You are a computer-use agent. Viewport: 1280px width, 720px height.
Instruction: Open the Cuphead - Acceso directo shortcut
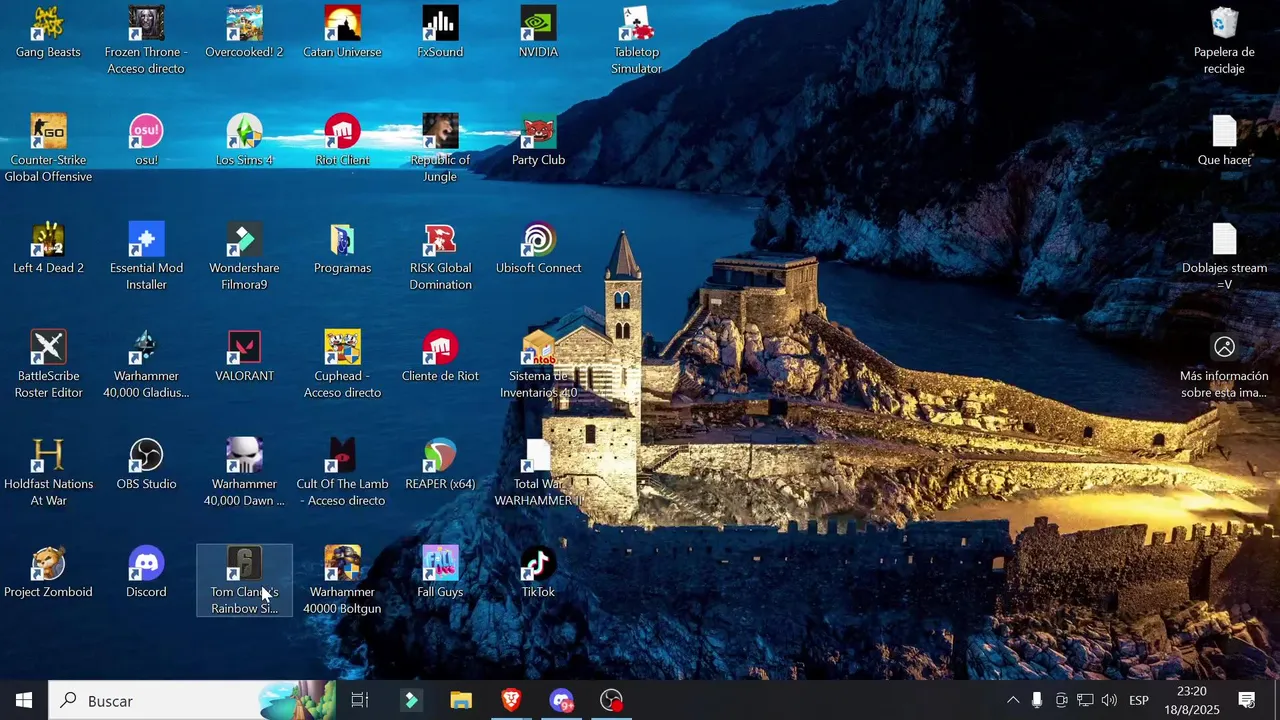pos(342,365)
